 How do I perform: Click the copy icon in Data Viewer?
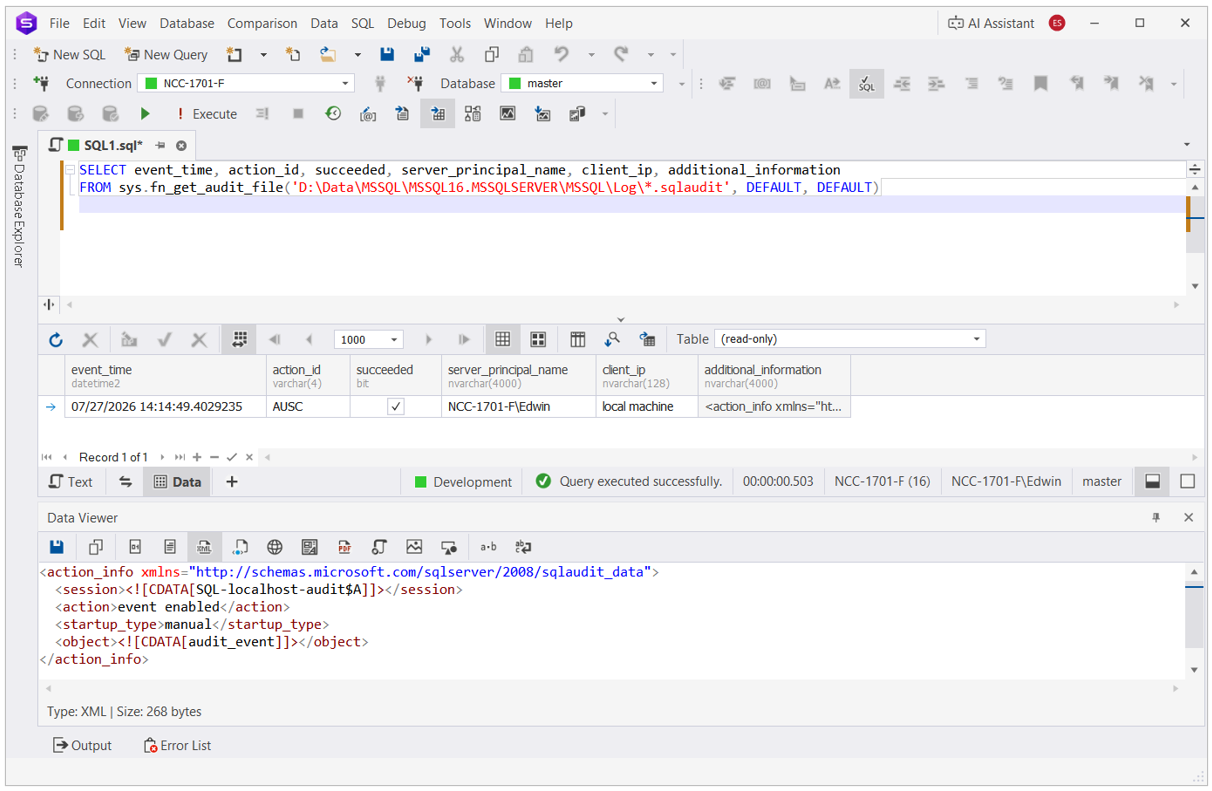(x=96, y=547)
